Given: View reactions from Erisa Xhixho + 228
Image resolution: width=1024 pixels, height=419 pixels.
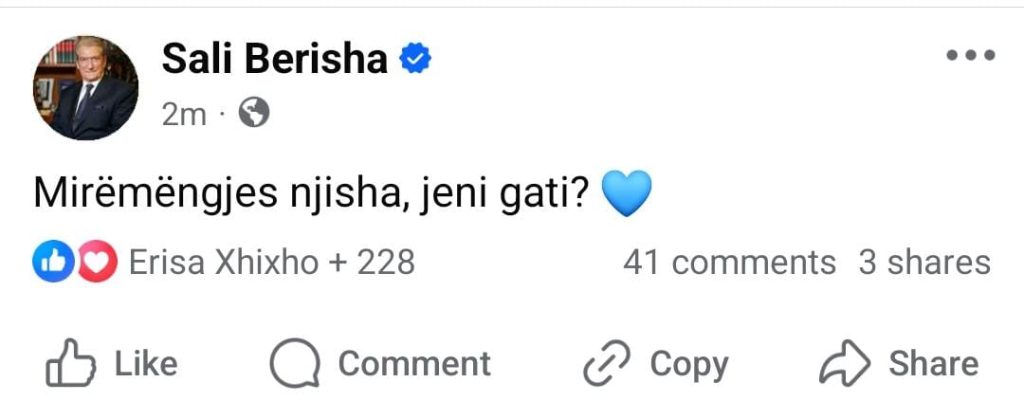Looking at the screenshot, I should (272, 263).
